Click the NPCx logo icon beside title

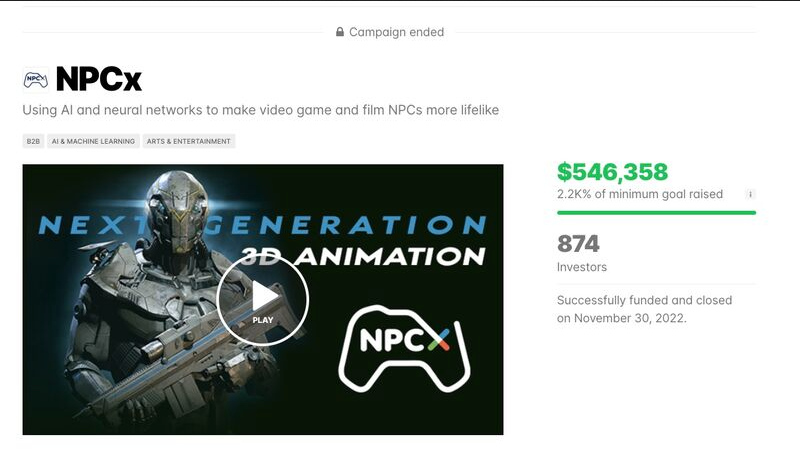tap(36, 80)
